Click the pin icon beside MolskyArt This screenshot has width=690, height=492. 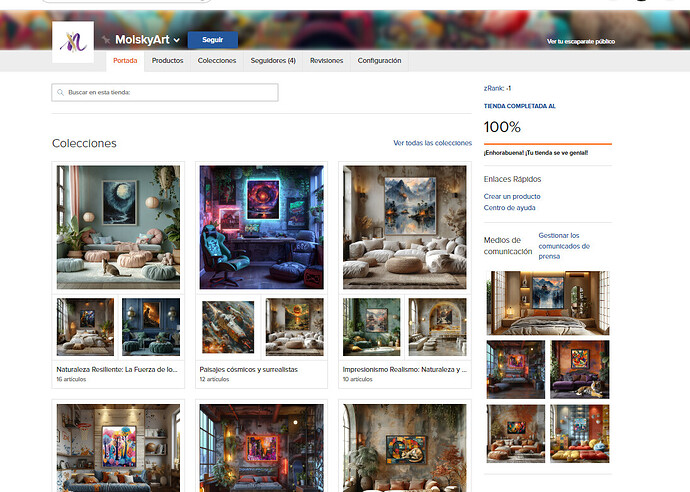click(106, 40)
